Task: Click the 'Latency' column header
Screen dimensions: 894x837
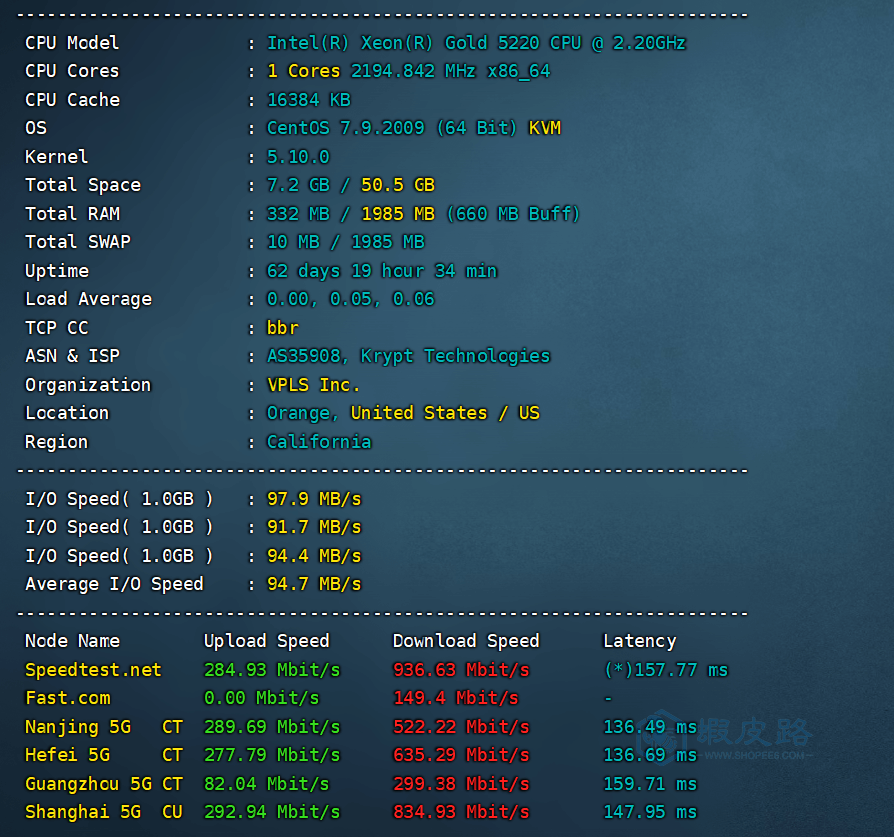Action: 640,641
